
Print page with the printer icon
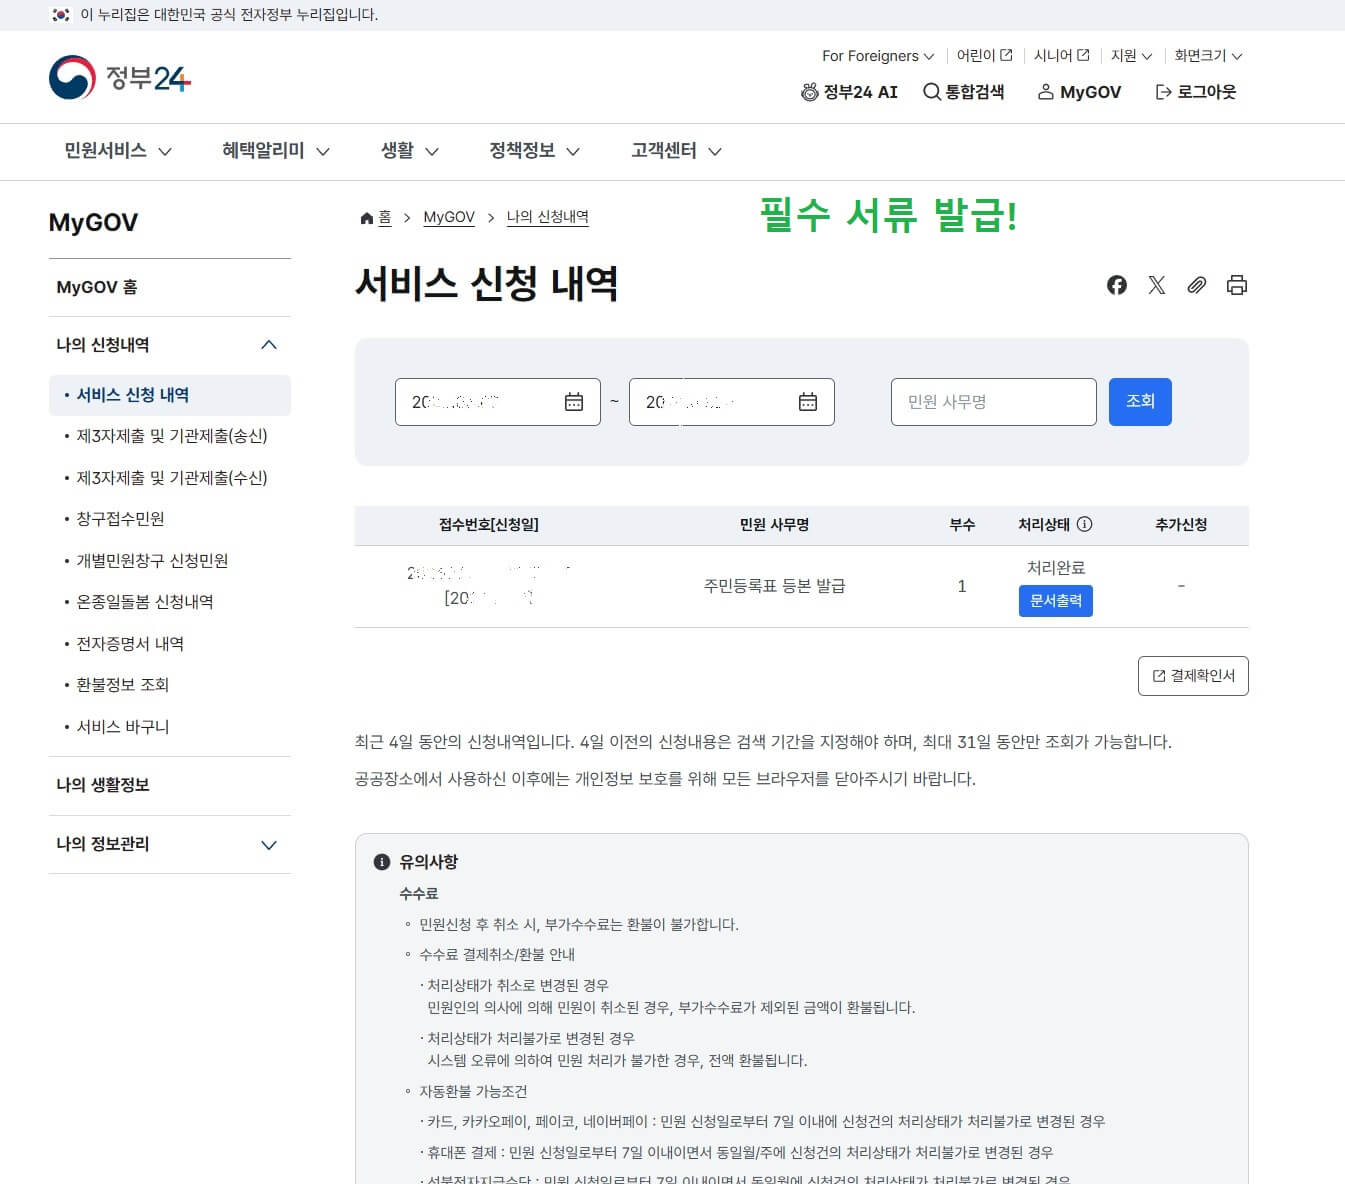pos(1237,285)
